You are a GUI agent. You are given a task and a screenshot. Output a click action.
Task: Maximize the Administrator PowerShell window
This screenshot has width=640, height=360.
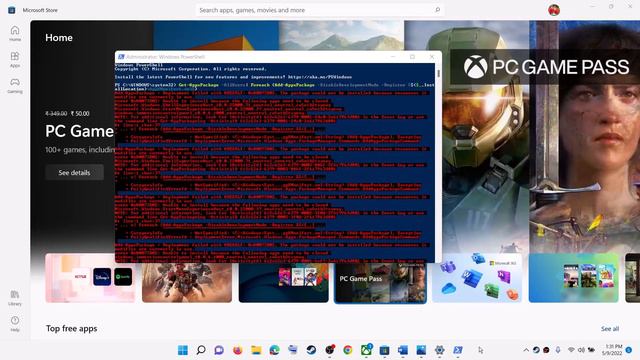pos(412,57)
